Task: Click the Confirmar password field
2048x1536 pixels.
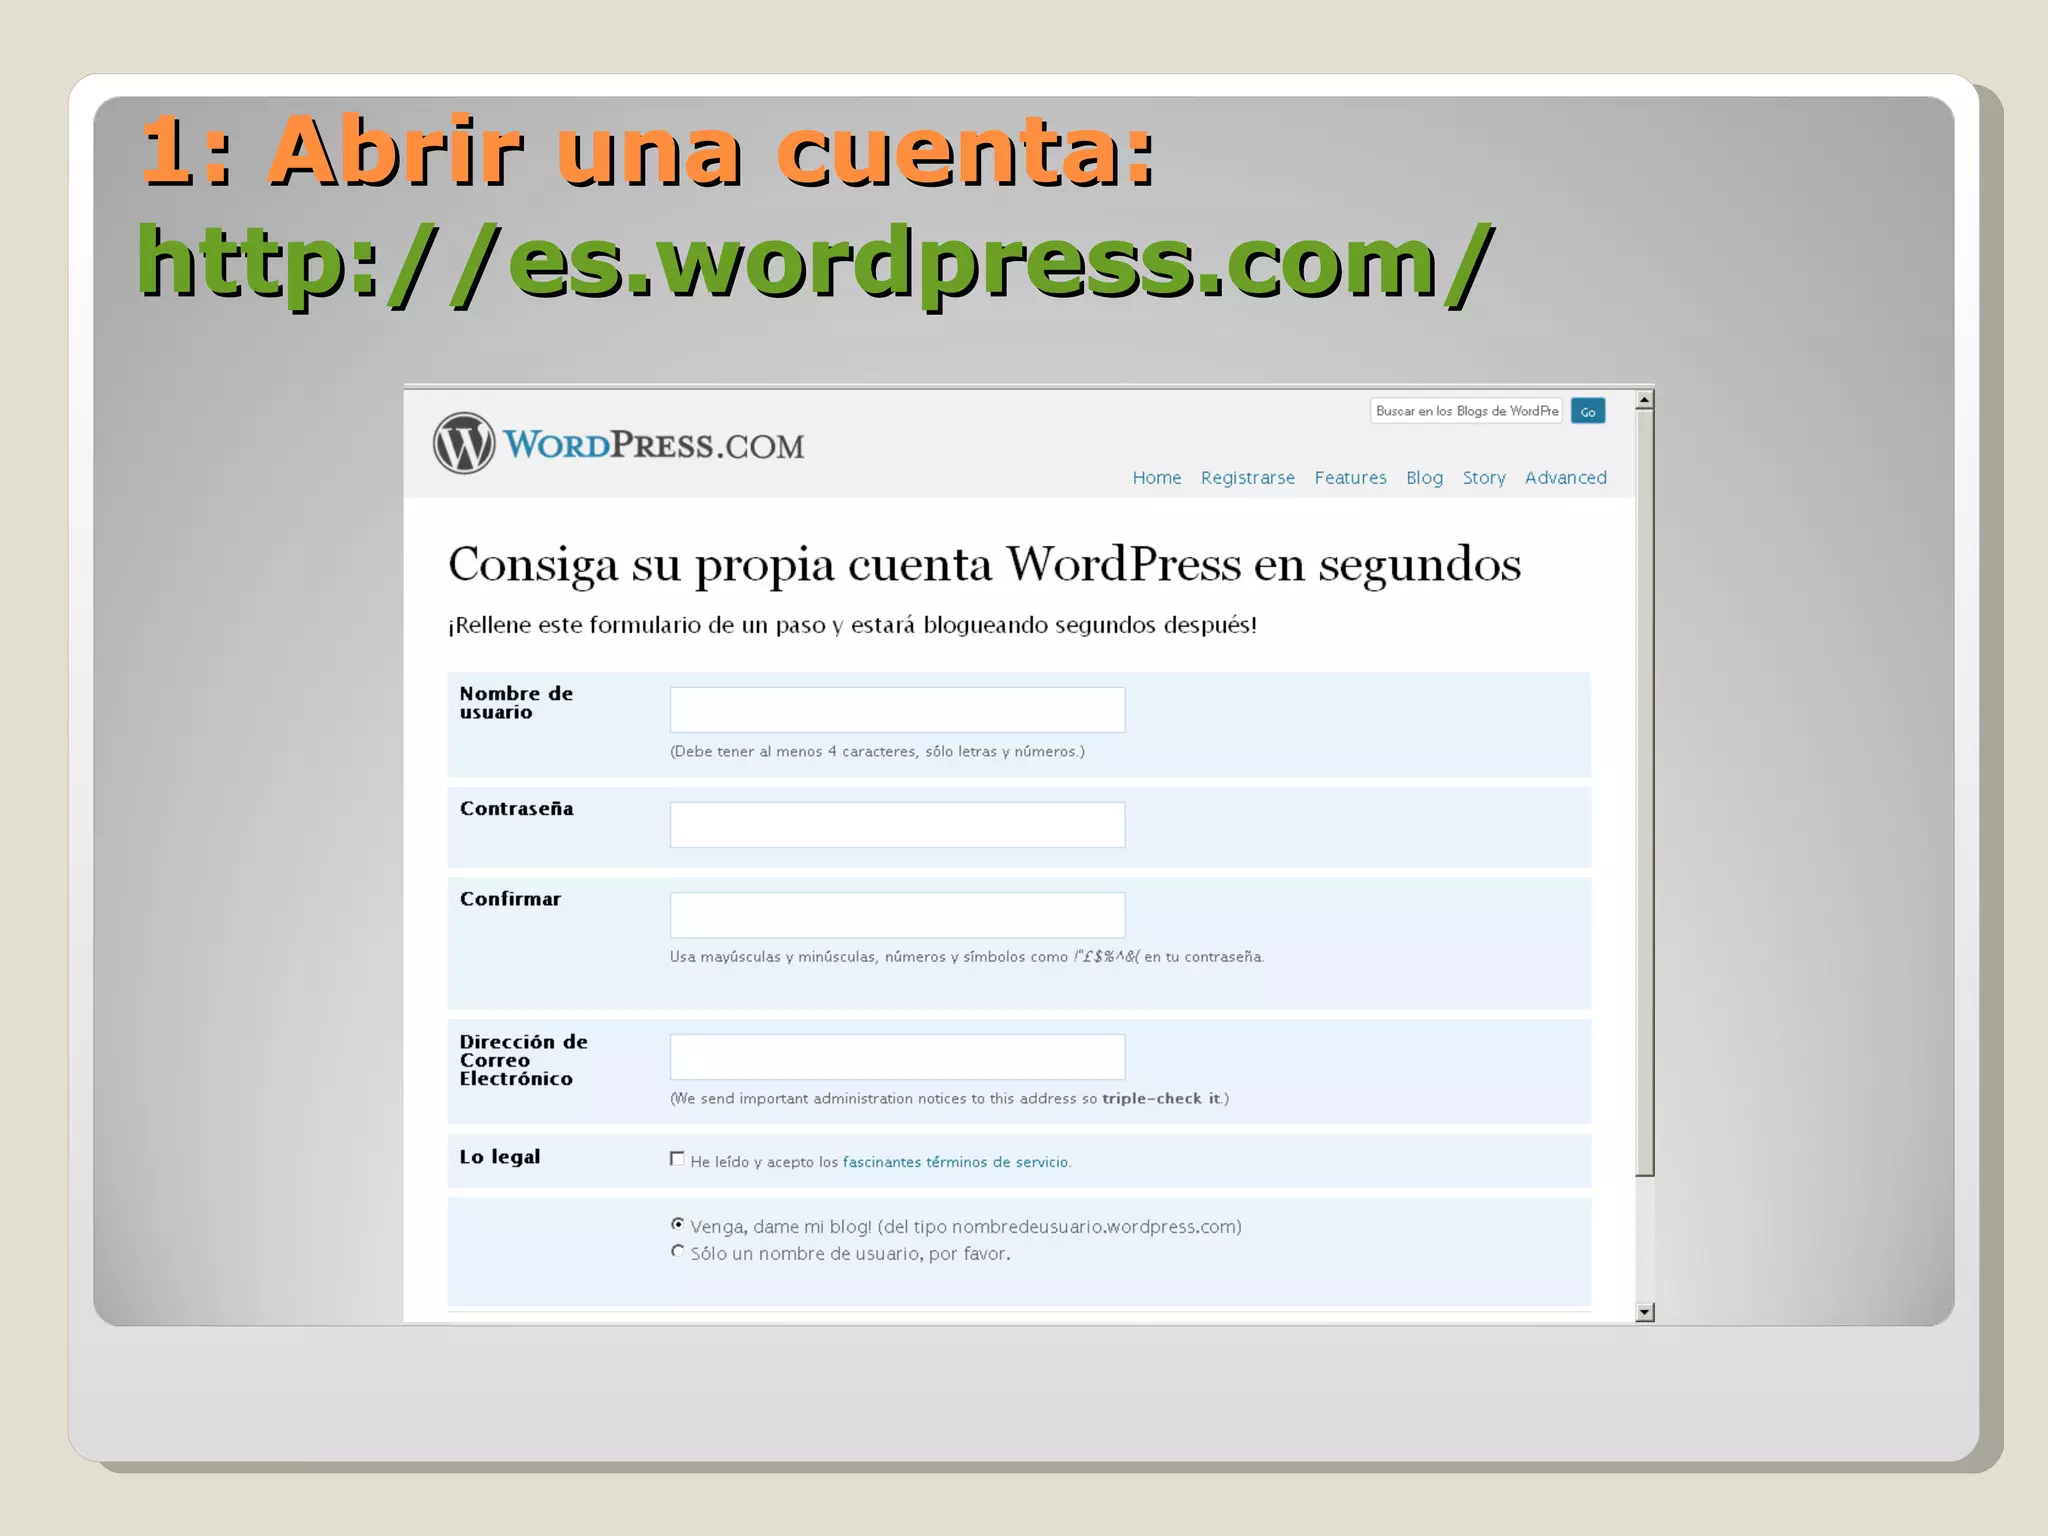Action: [x=897, y=915]
